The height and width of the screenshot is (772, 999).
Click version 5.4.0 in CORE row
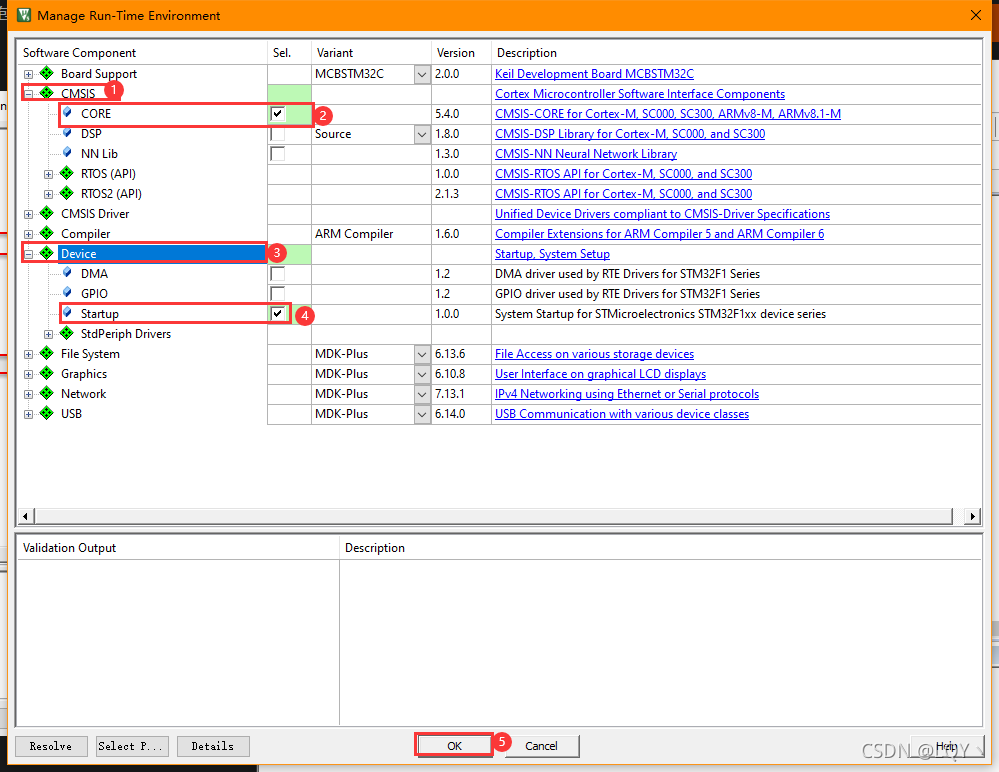[x=447, y=113]
